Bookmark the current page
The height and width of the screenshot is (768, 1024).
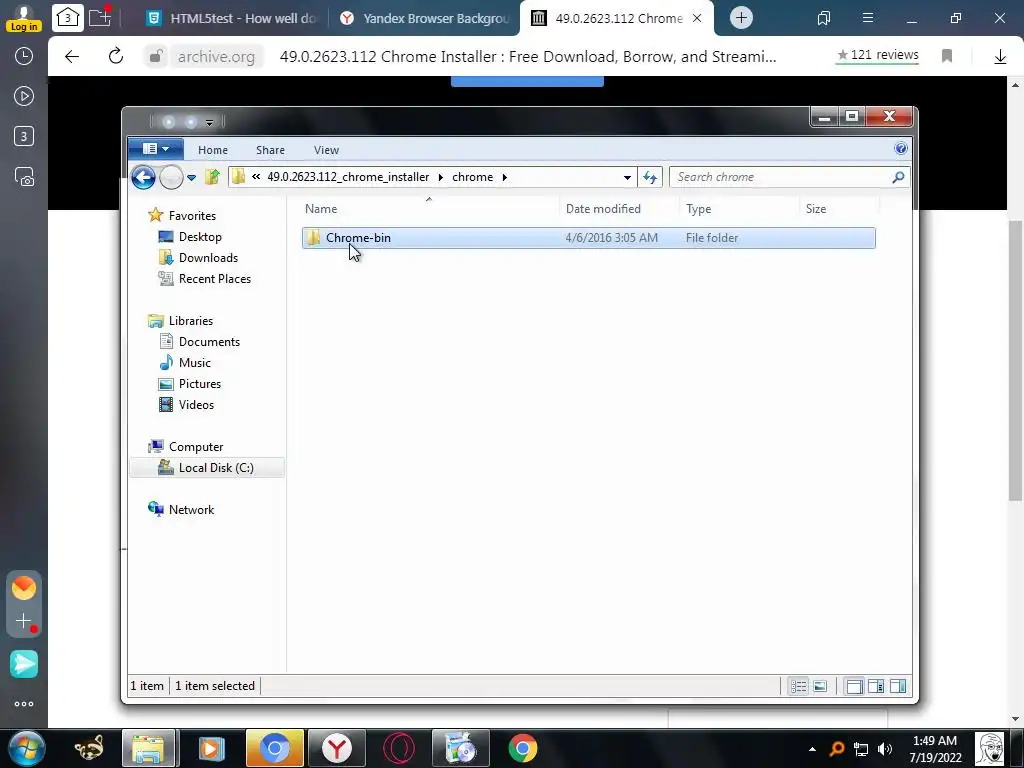pyautogui.click(x=947, y=56)
